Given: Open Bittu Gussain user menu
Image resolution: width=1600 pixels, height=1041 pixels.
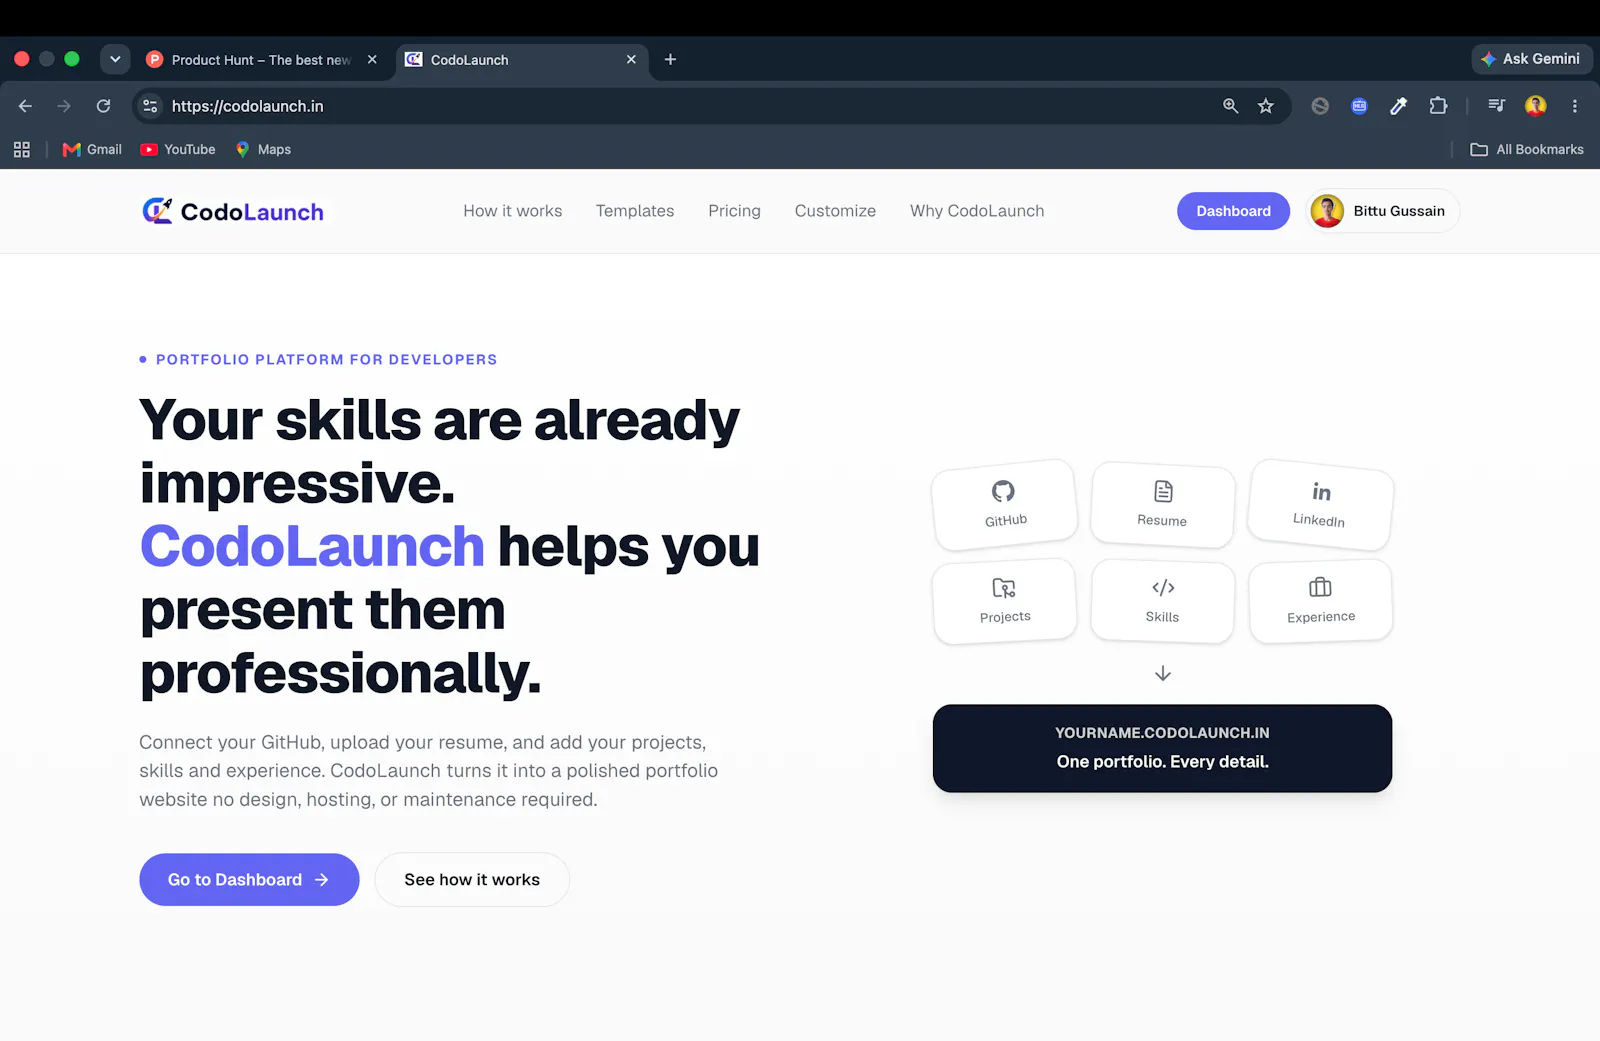Looking at the screenshot, I should pyautogui.click(x=1383, y=211).
